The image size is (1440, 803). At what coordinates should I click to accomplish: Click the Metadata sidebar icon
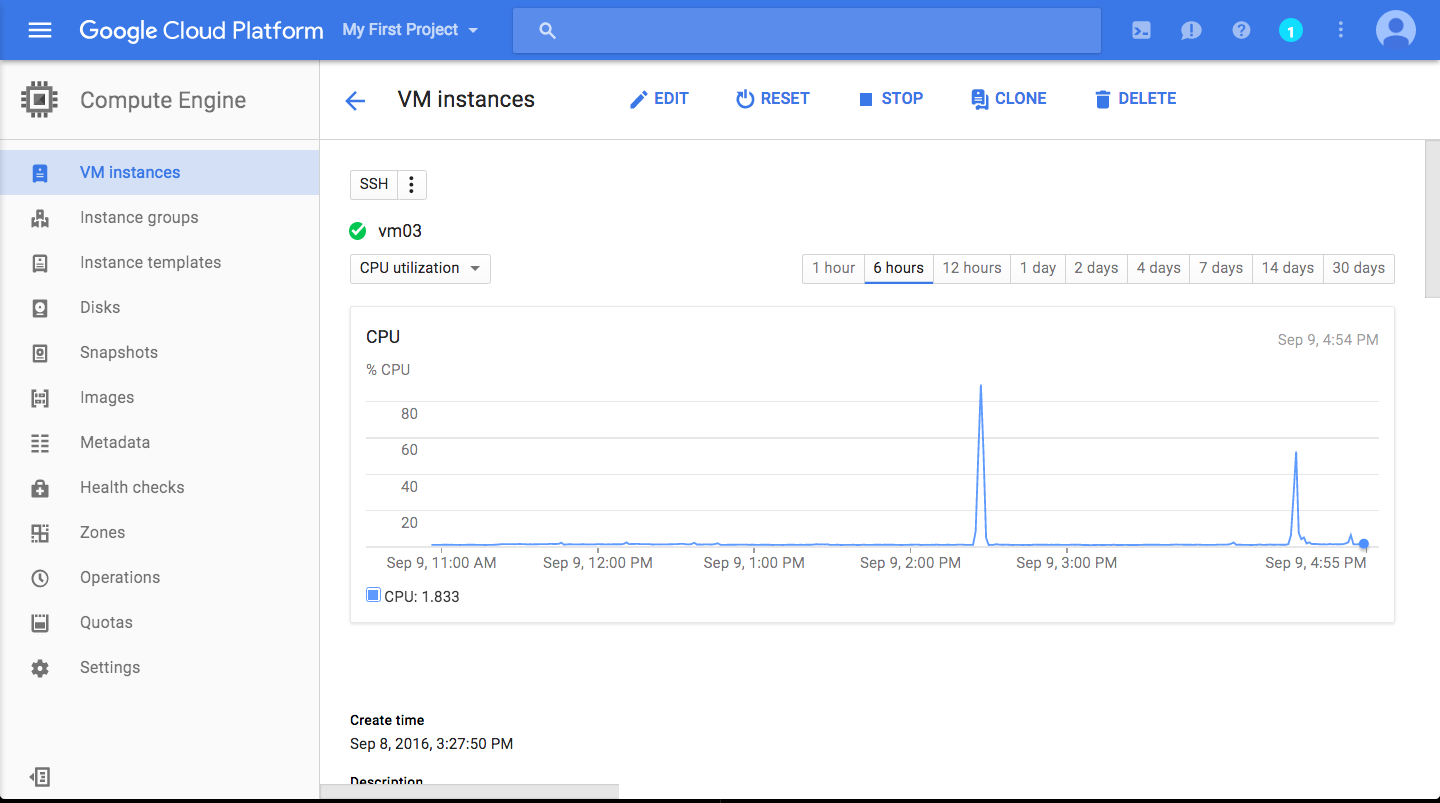coord(40,443)
